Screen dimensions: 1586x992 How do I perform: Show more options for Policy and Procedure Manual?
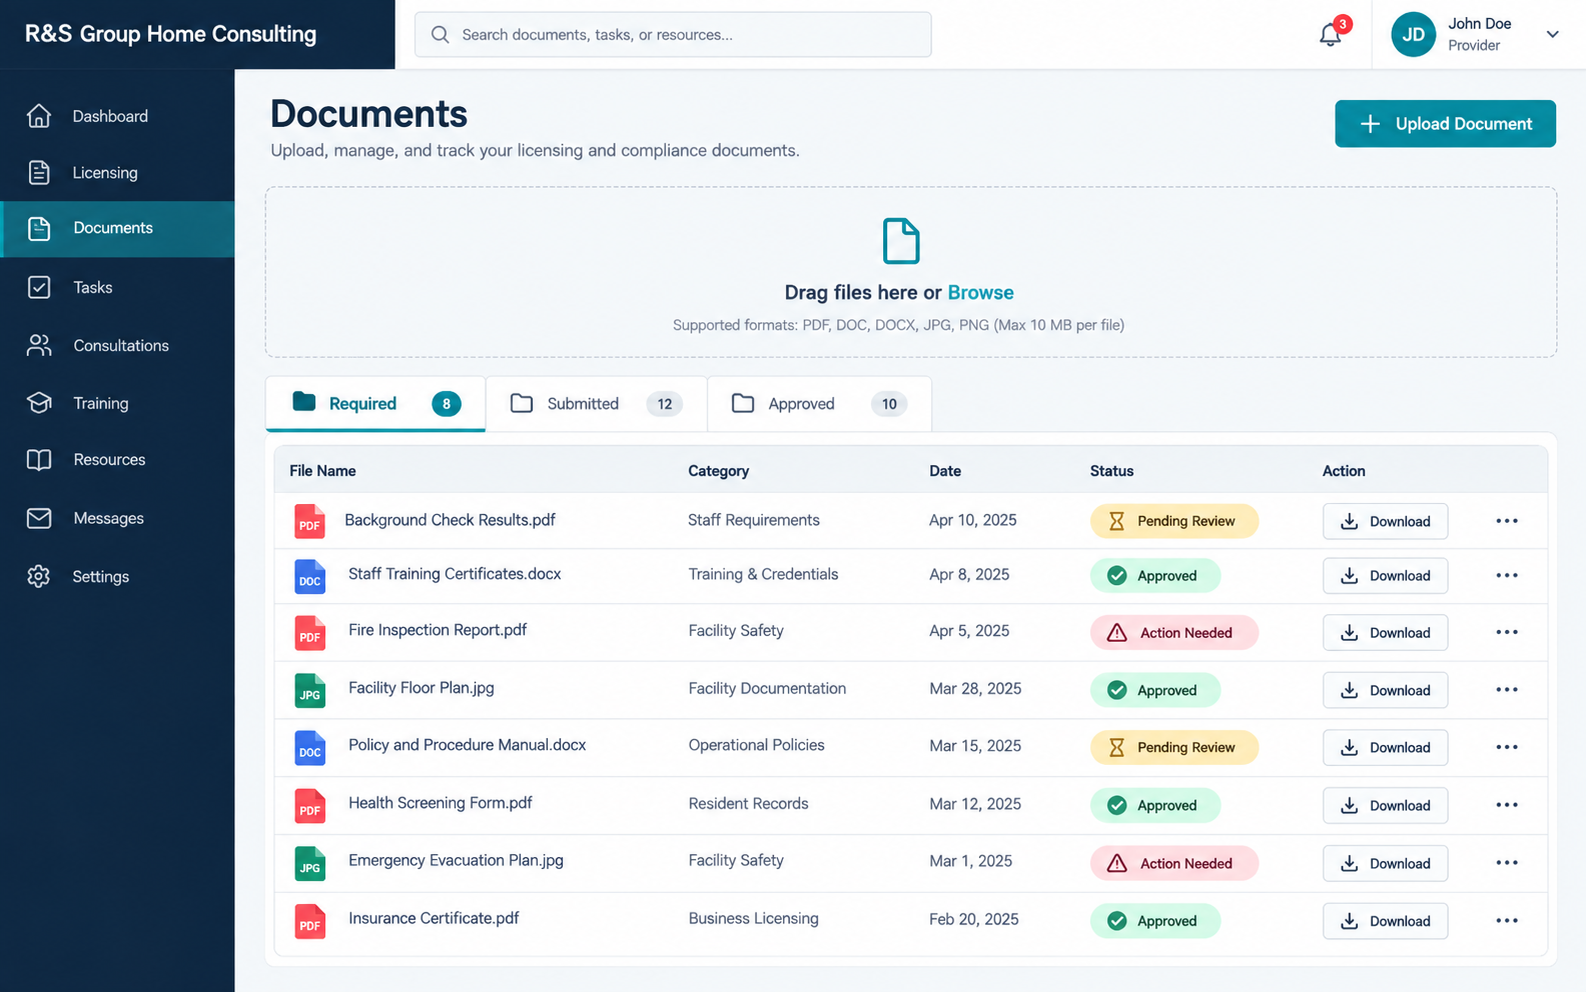(x=1507, y=747)
